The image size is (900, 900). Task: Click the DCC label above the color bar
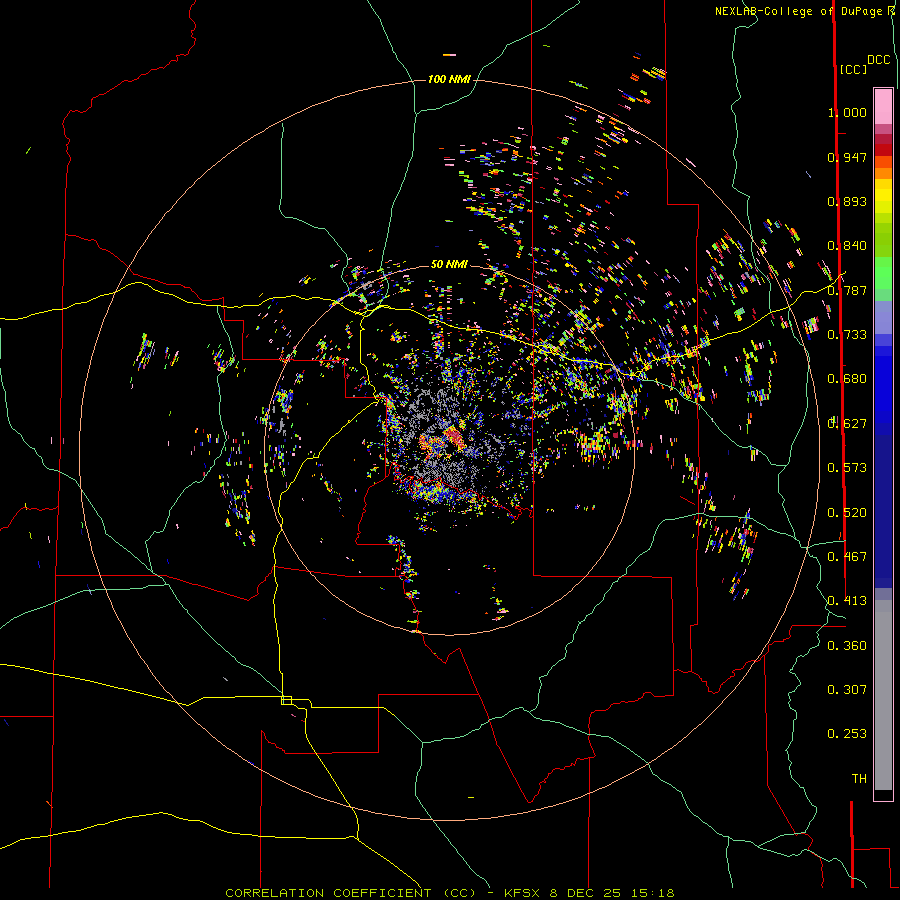pyautogui.click(x=879, y=60)
